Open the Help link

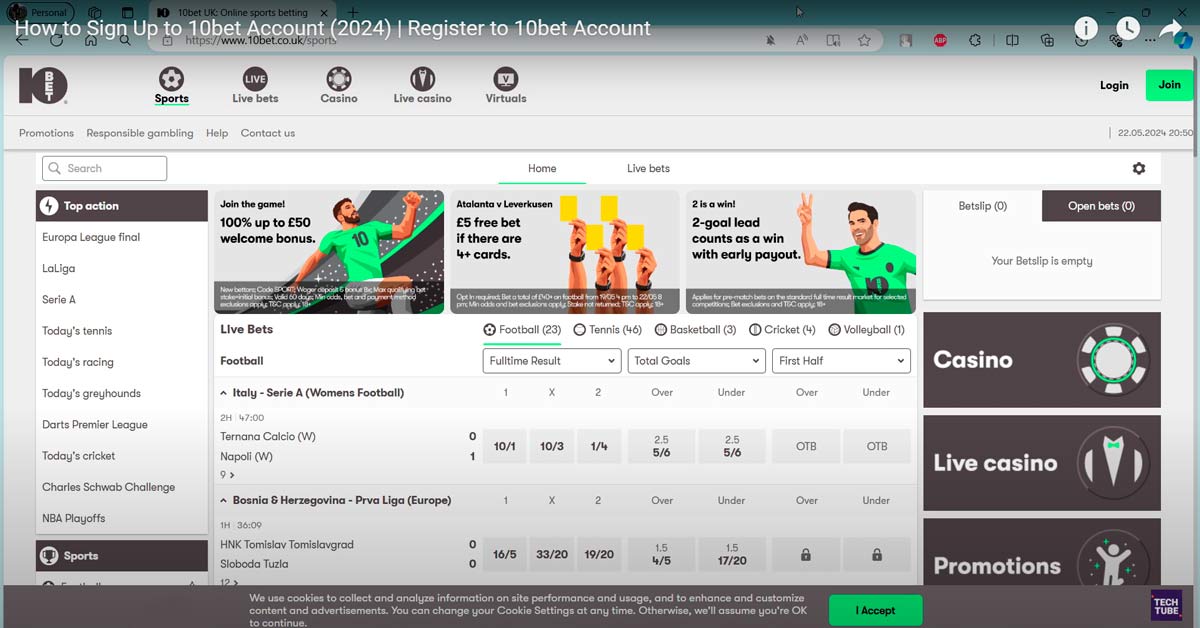[217, 133]
